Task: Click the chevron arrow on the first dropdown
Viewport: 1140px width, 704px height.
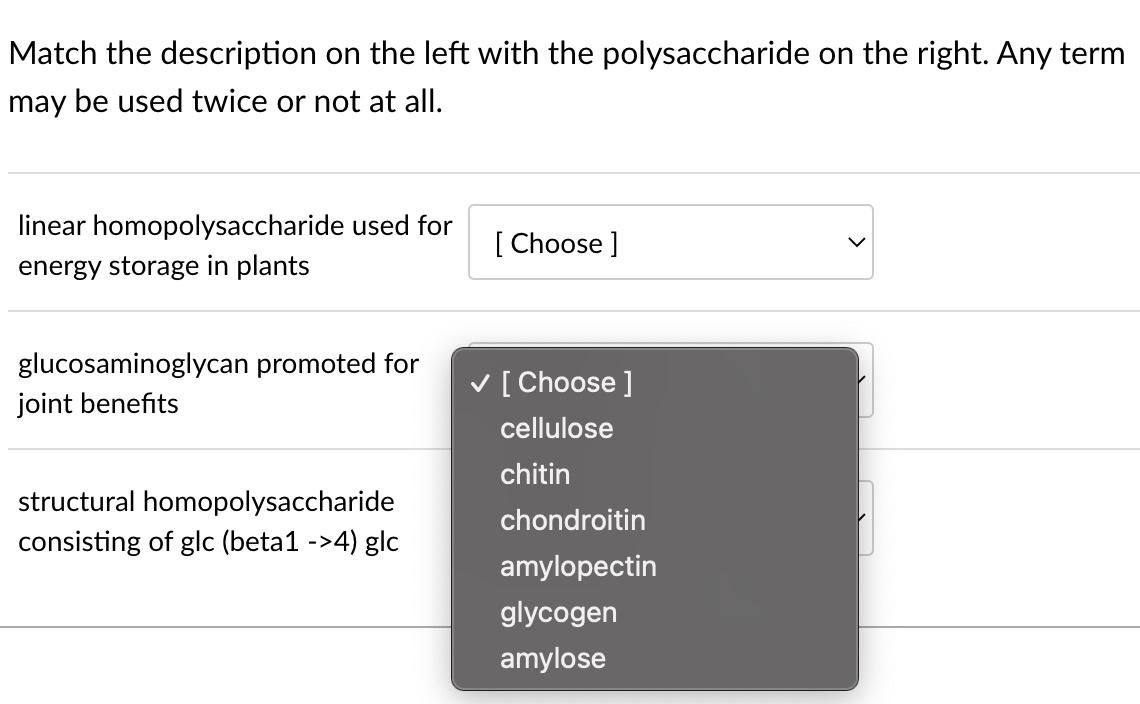Action: coord(854,243)
